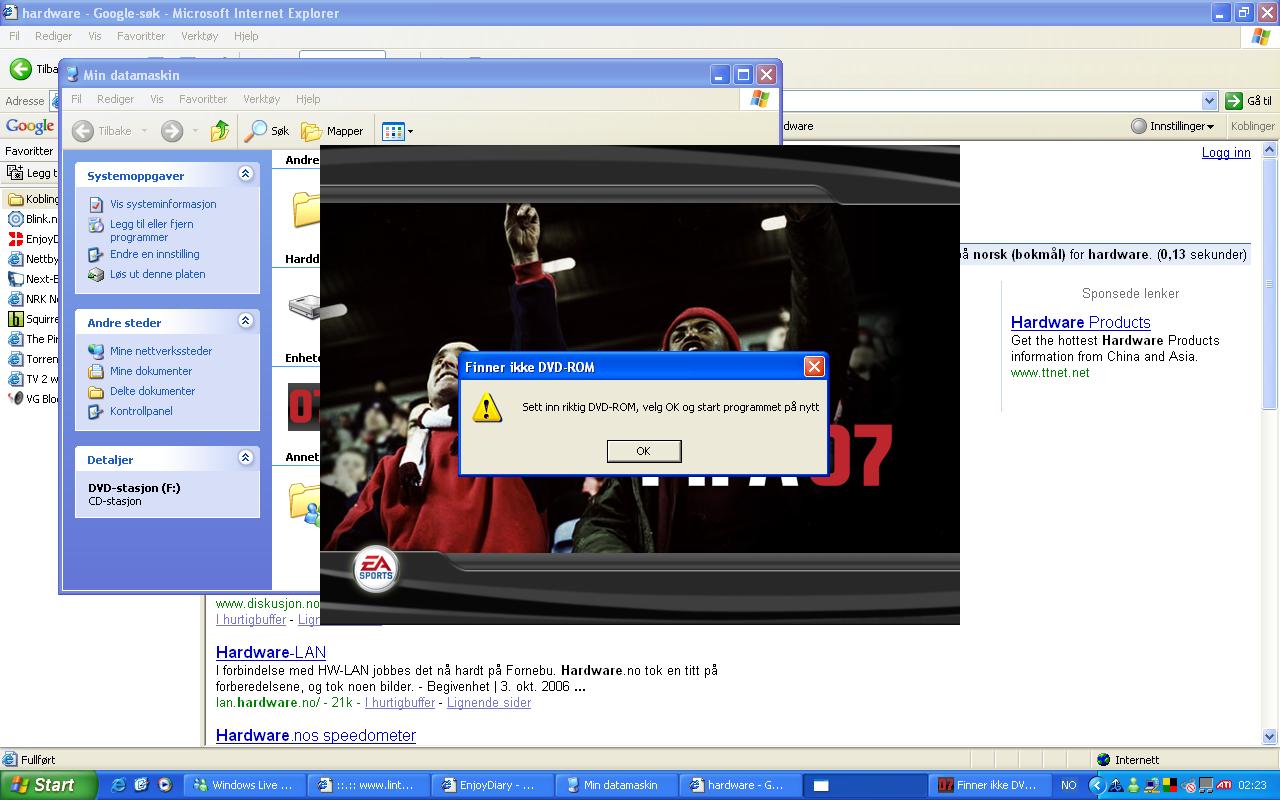Click Endre en innstilling link
The image size is (1280, 800).
point(155,254)
